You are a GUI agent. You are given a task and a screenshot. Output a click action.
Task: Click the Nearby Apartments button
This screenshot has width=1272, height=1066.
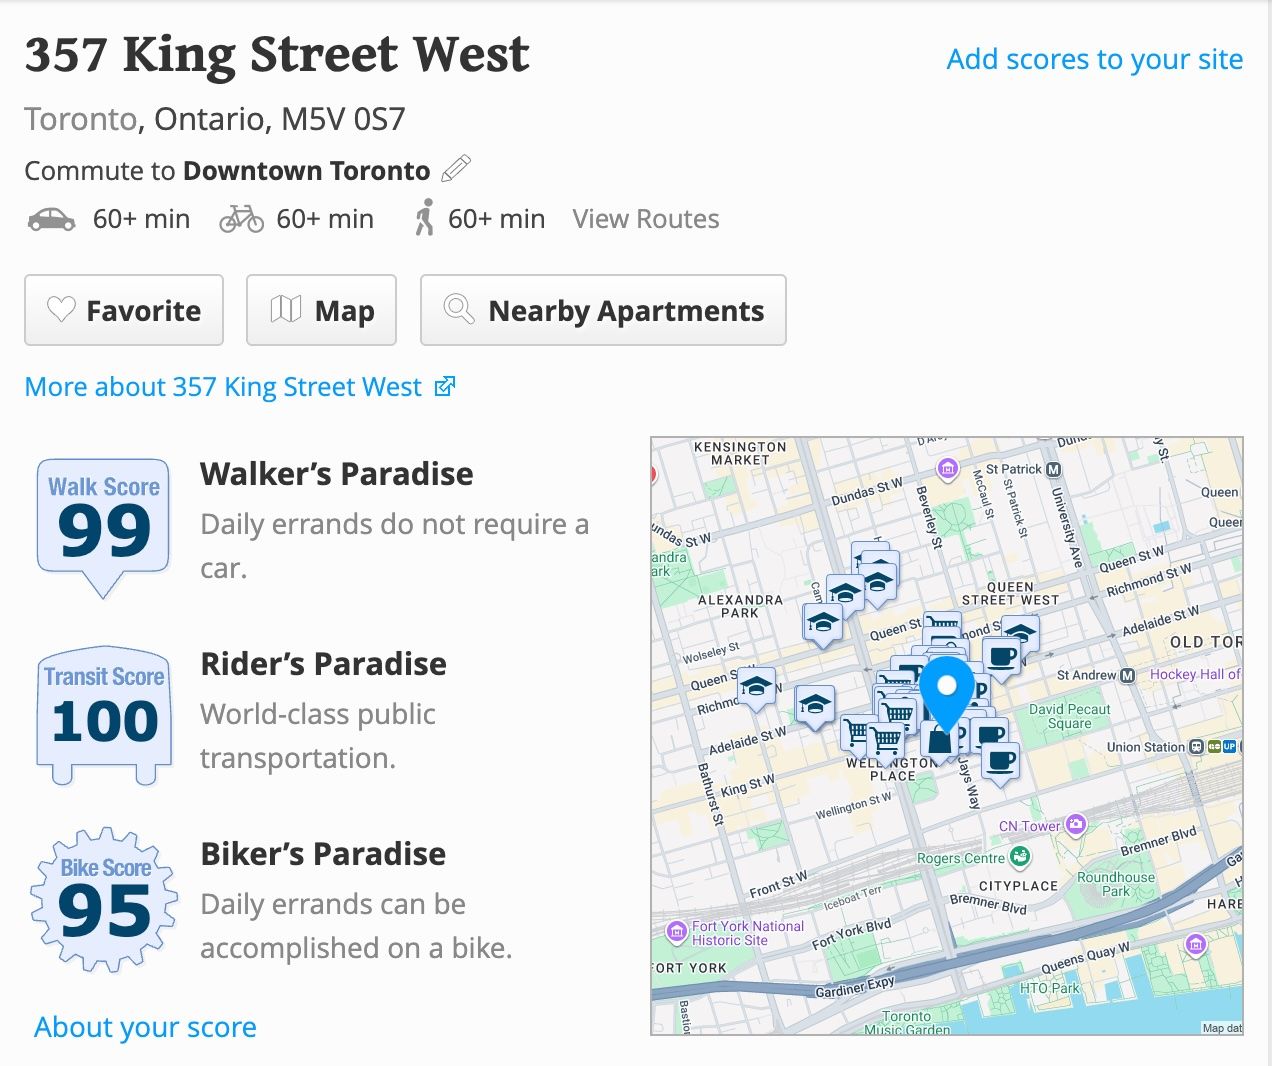pyautogui.click(x=603, y=310)
